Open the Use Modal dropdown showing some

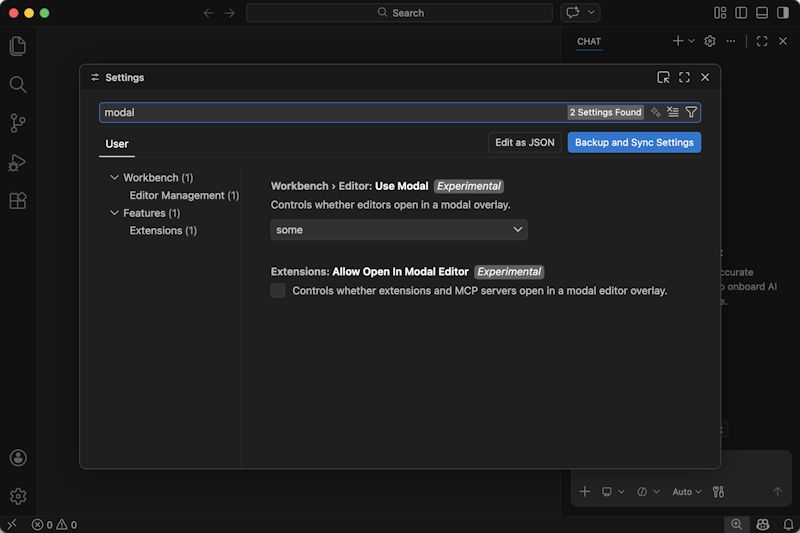[x=399, y=230]
